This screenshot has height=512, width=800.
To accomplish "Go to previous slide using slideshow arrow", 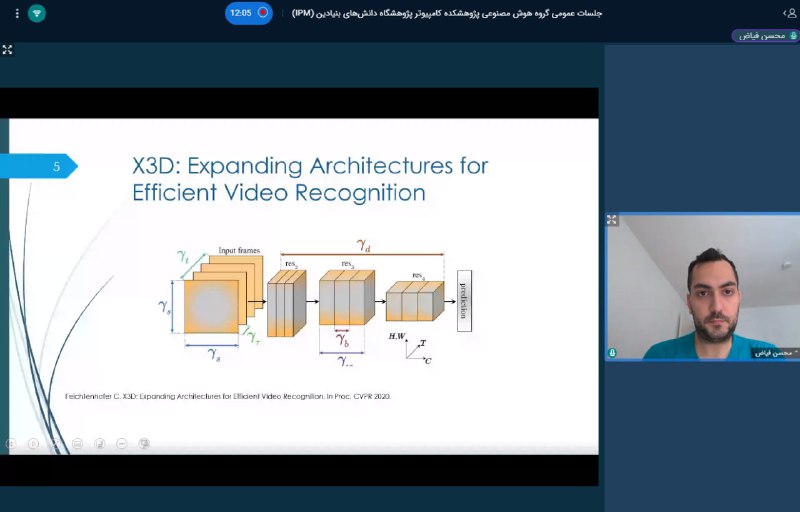I will point(11,444).
